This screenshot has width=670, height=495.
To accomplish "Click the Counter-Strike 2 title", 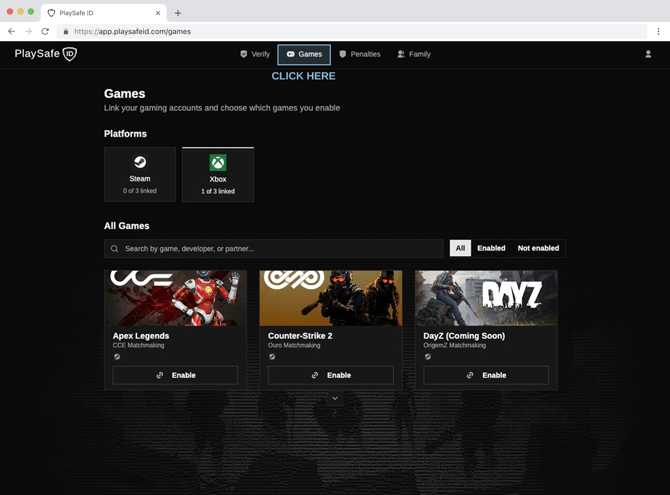I will (300, 336).
